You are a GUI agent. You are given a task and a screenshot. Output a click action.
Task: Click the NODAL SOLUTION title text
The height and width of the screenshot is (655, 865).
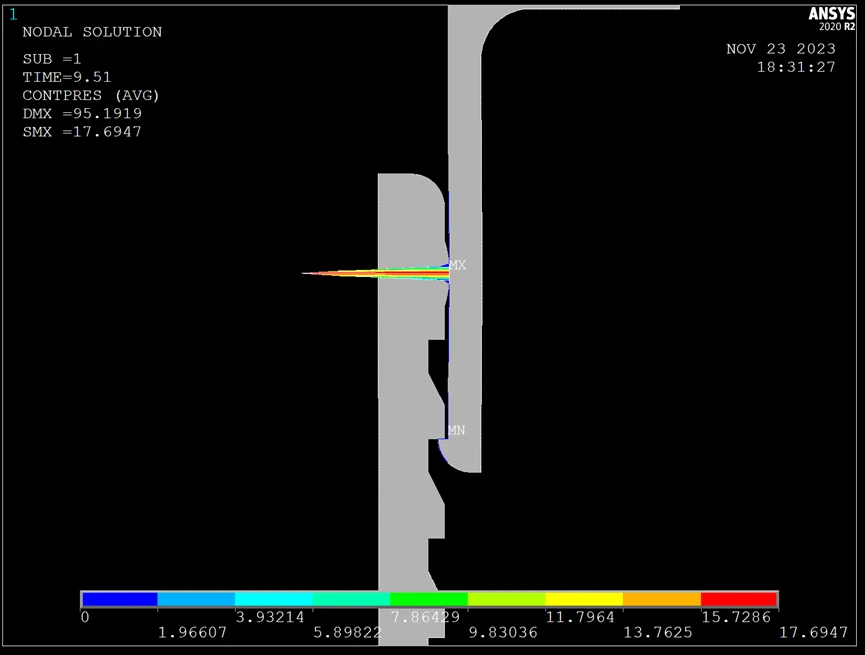[x=92, y=32]
